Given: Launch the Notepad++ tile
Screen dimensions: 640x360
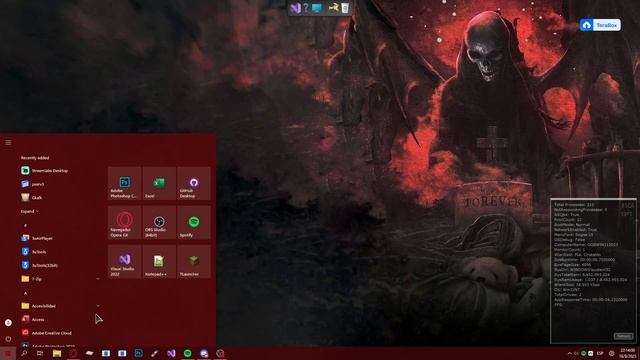Looking at the screenshot, I should click(159, 262).
